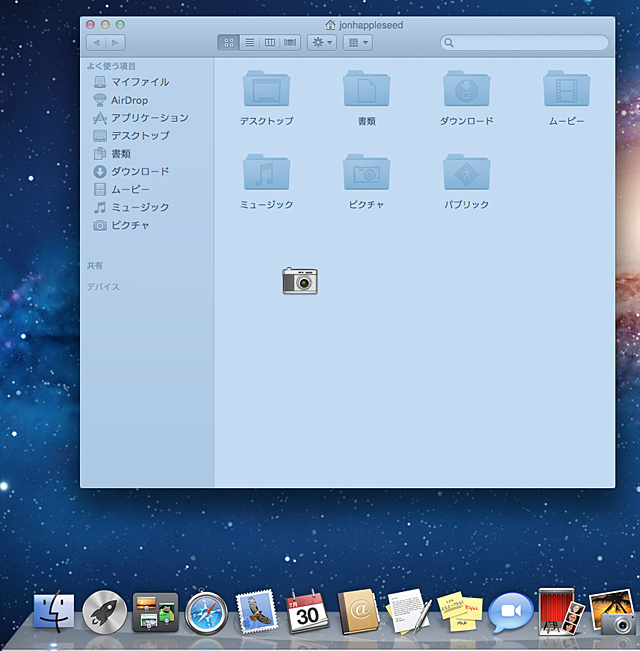
Task: Switch to icon view mode
Action: [228, 43]
